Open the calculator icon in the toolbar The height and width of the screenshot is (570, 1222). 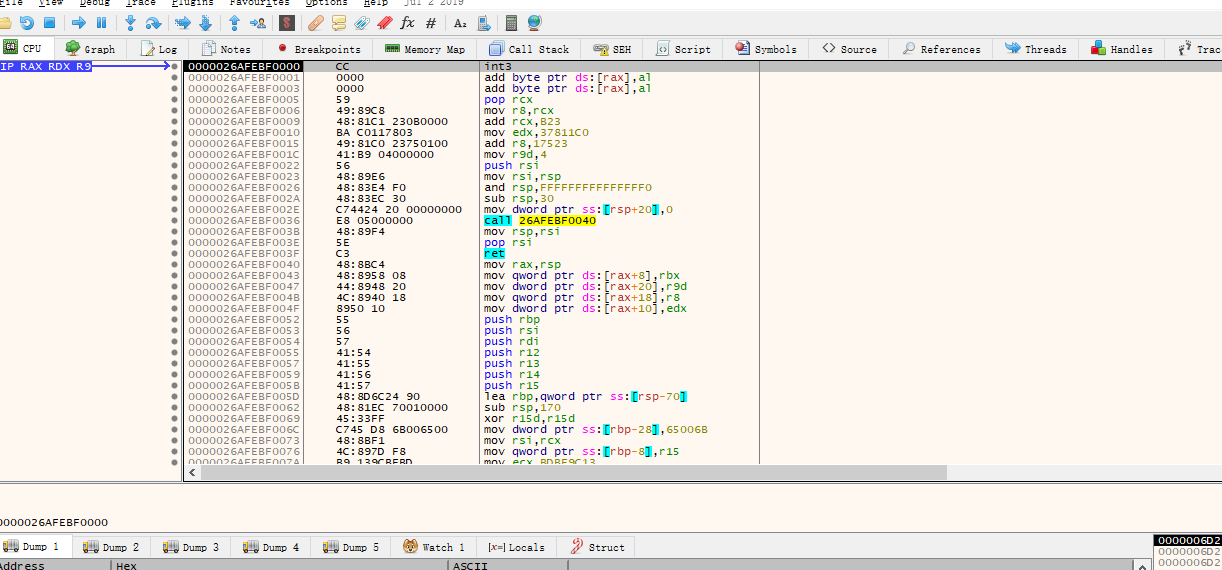point(512,22)
